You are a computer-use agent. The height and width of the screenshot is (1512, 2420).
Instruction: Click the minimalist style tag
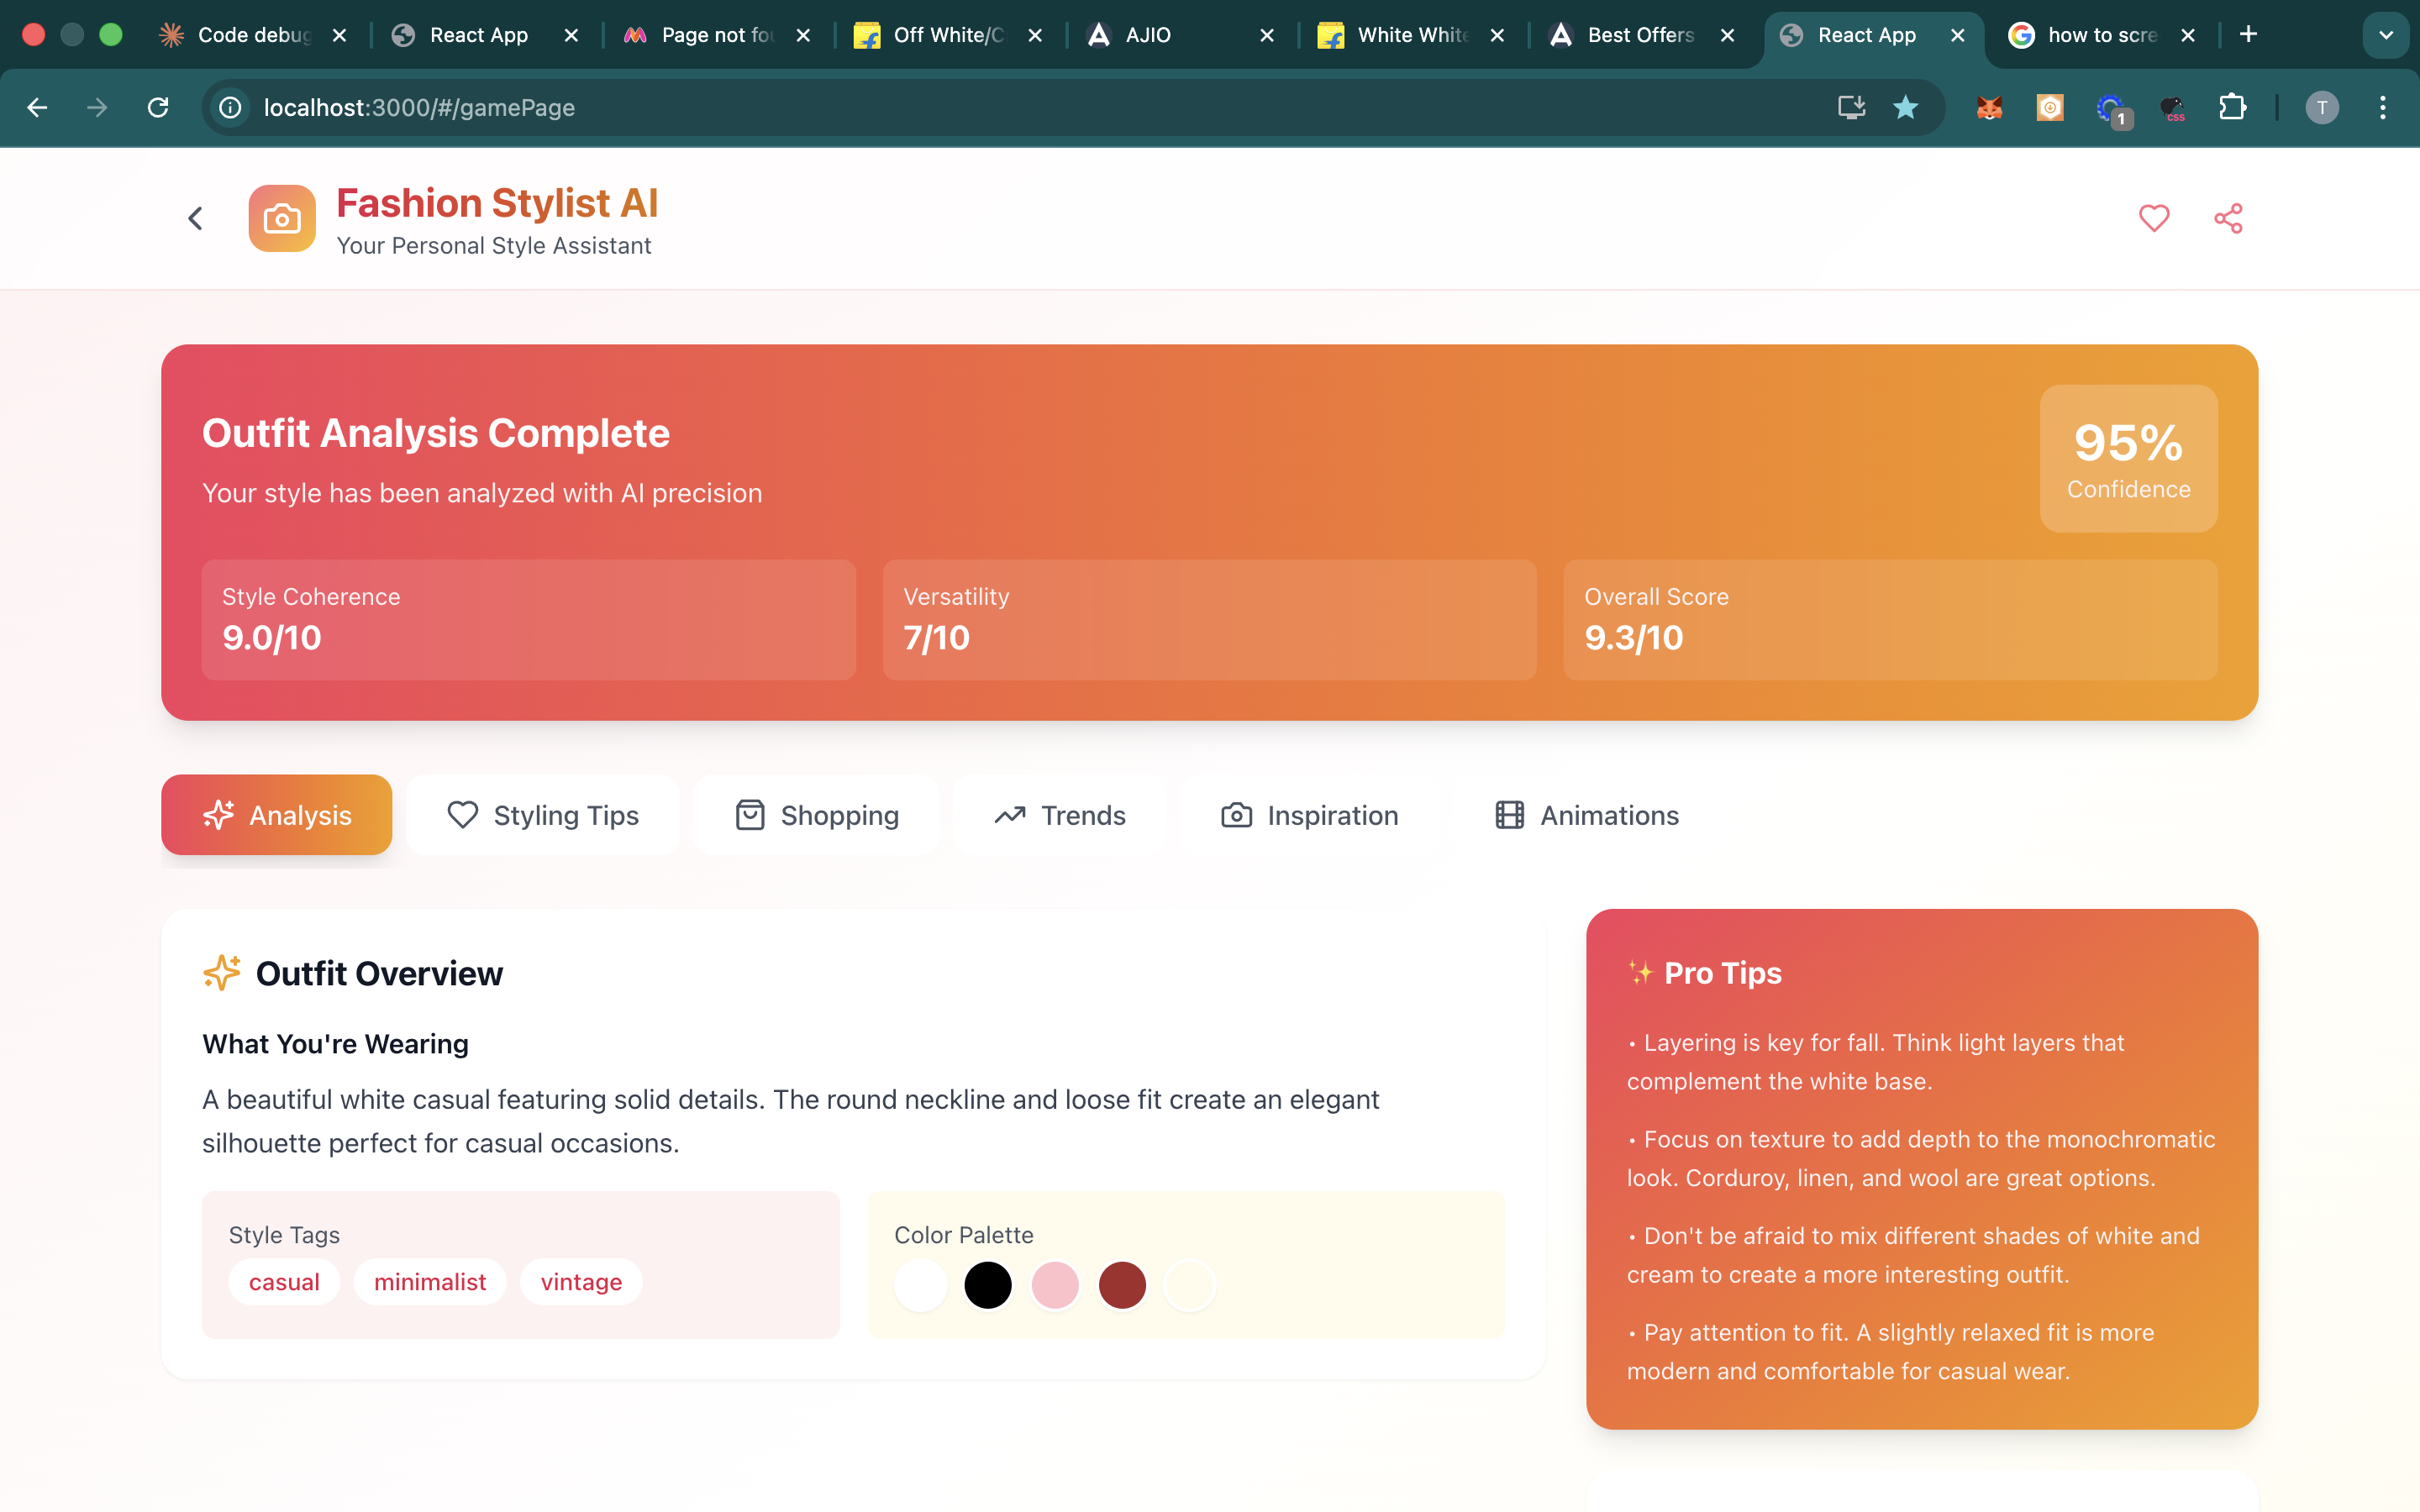[x=429, y=1282]
